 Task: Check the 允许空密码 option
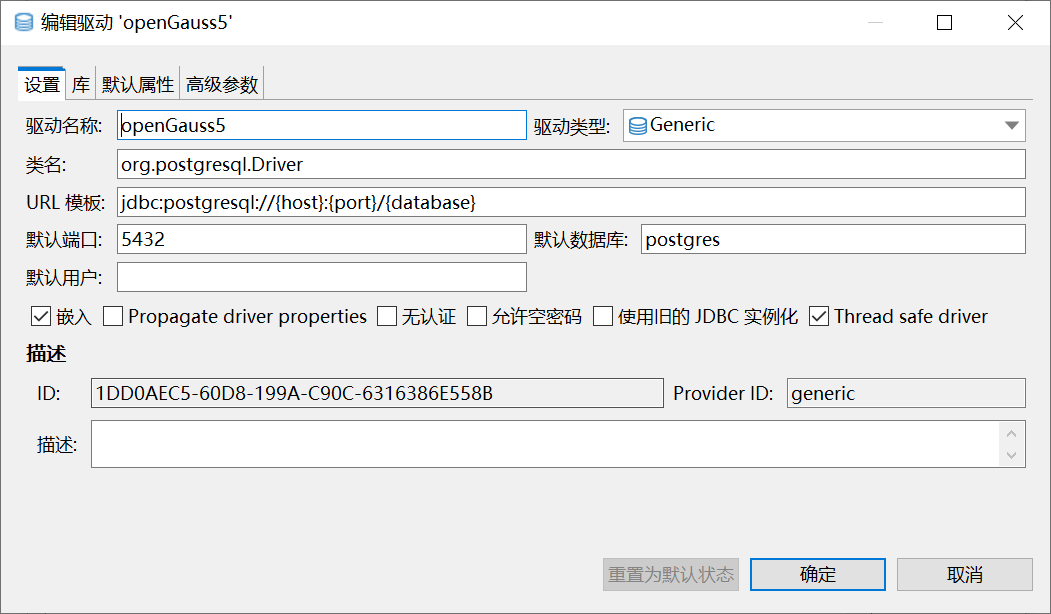[x=477, y=316]
